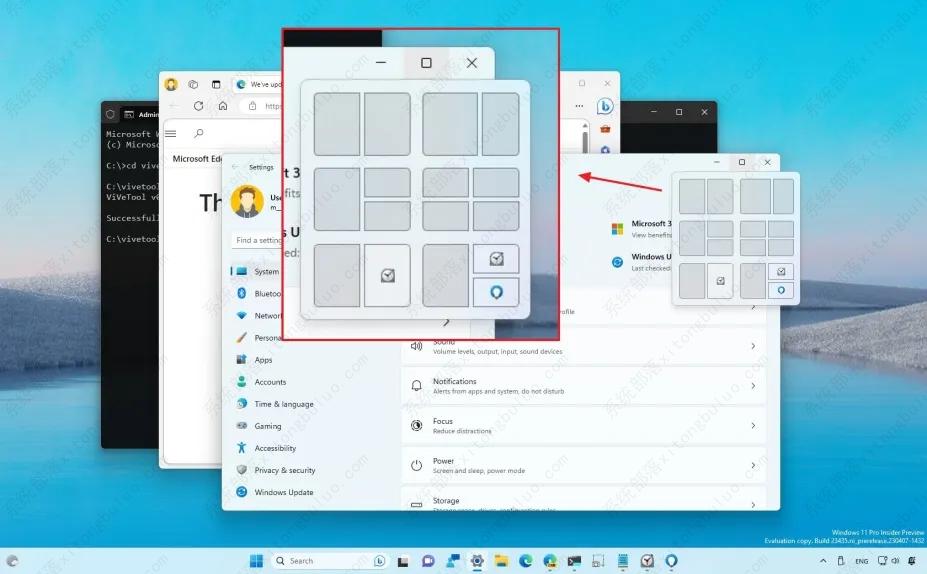Expand the Notifications row chevron
Image resolution: width=927 pixels, height=574 pixels.
click(x=753, y=385)
